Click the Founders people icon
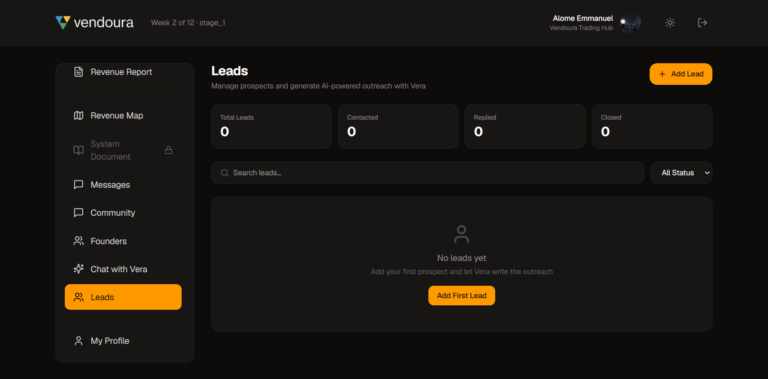 pos(78,241)
